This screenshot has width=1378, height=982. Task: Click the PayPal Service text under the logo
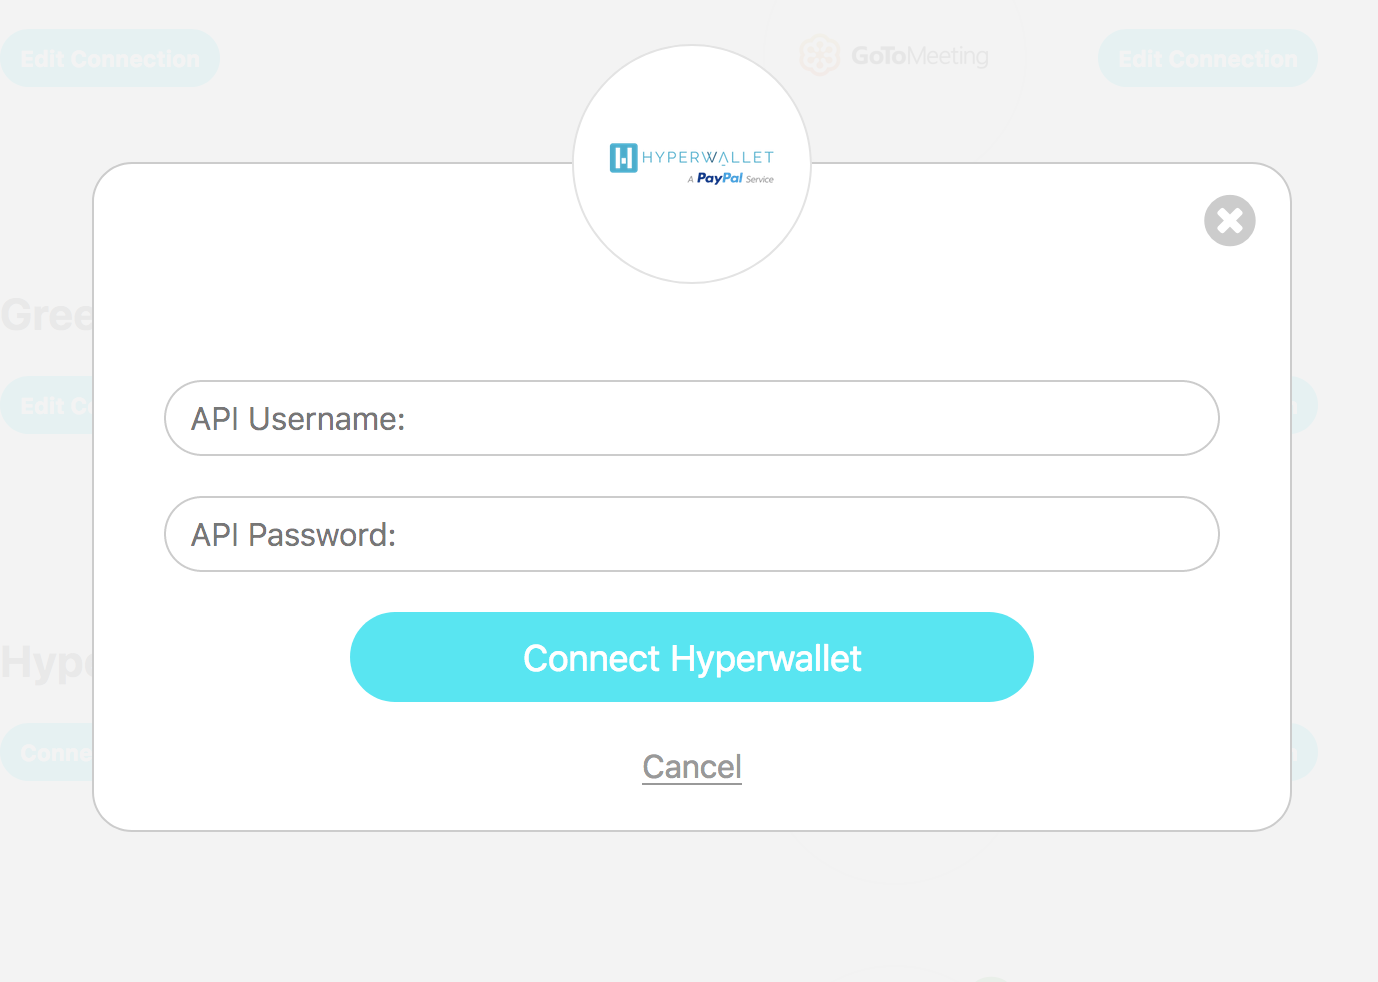click(x=733, y=179)
